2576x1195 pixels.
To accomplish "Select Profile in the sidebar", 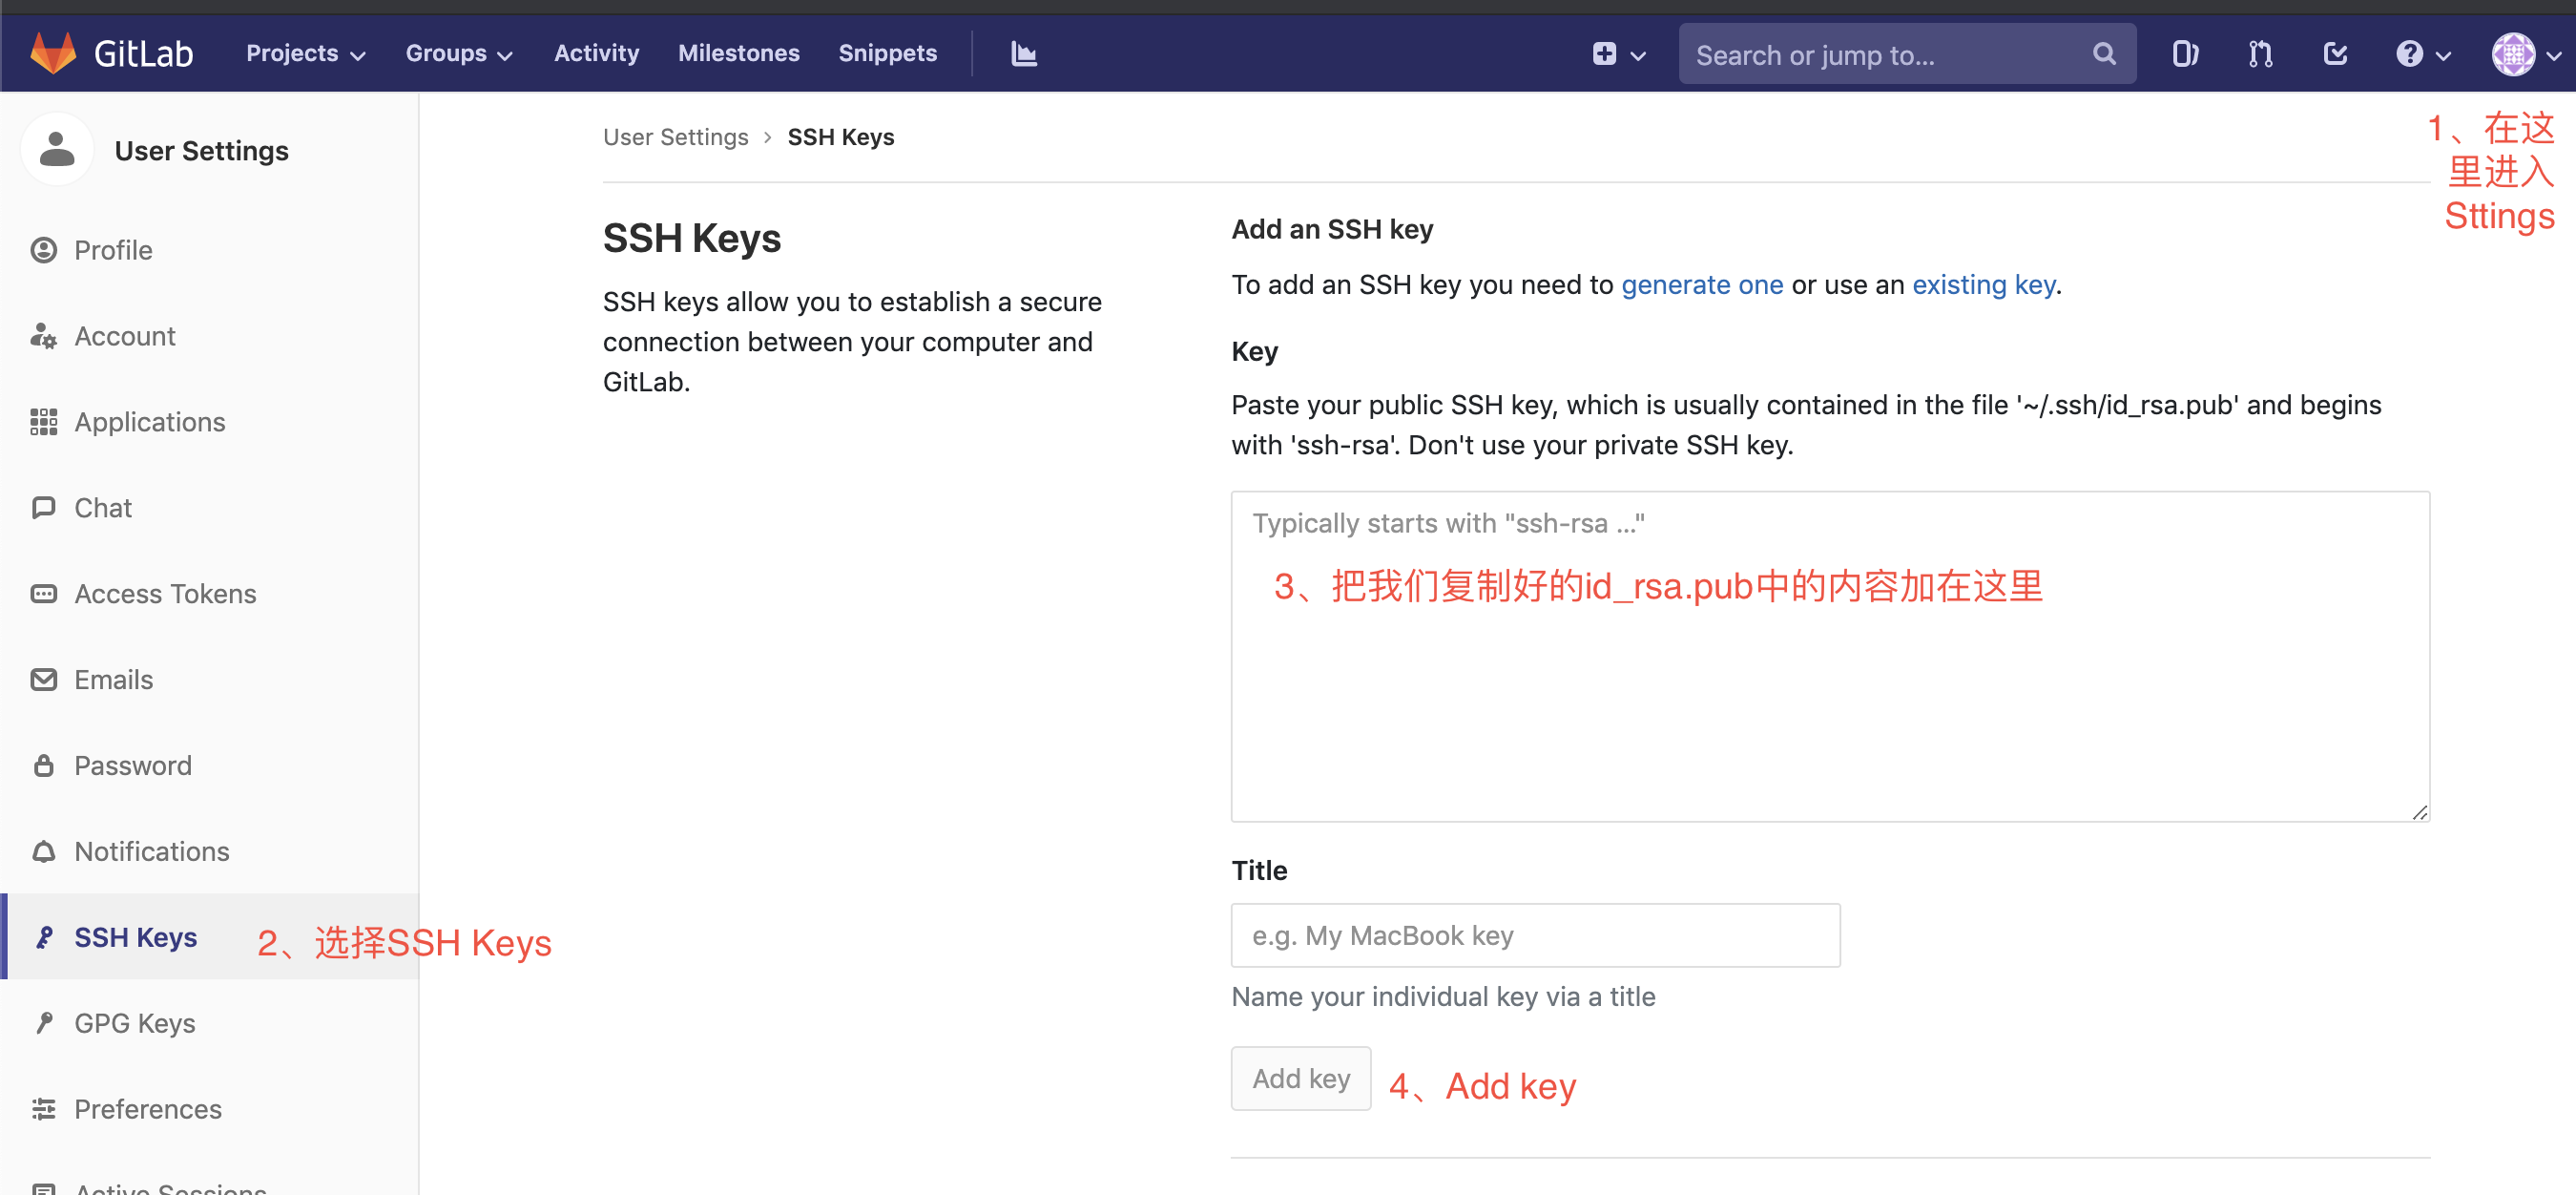I will pos(209,250).
